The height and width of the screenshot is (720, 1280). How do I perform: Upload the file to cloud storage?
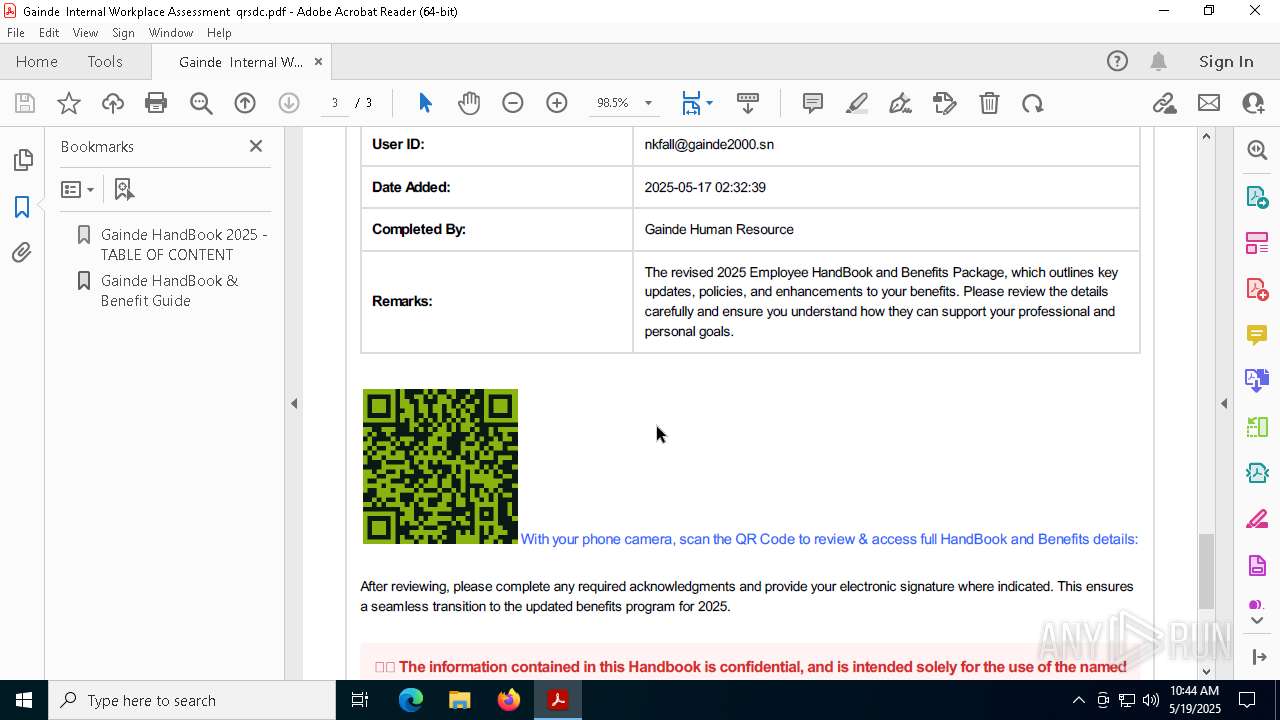(x=113, y=103)
